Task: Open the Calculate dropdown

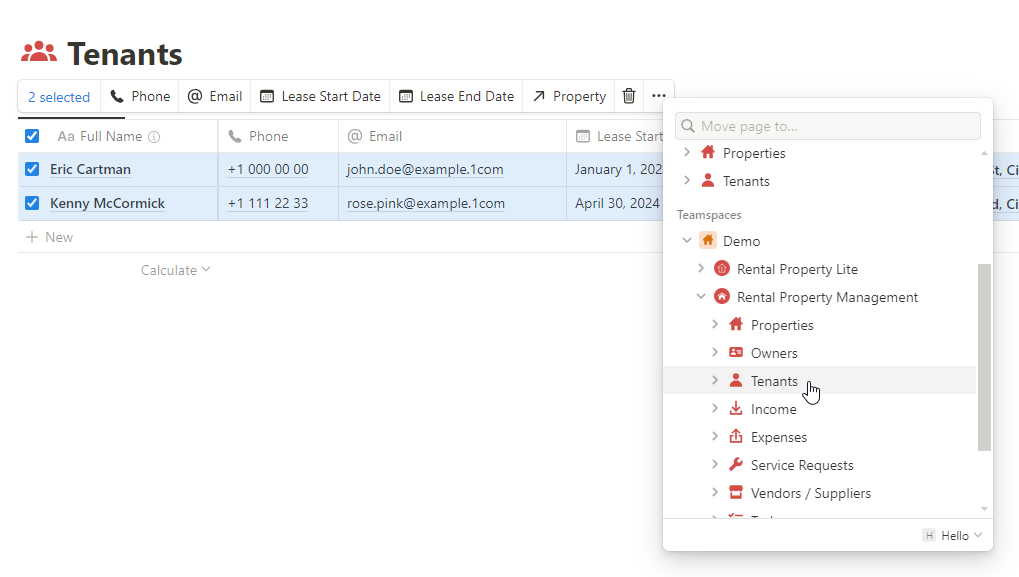Action: [175, 270]
